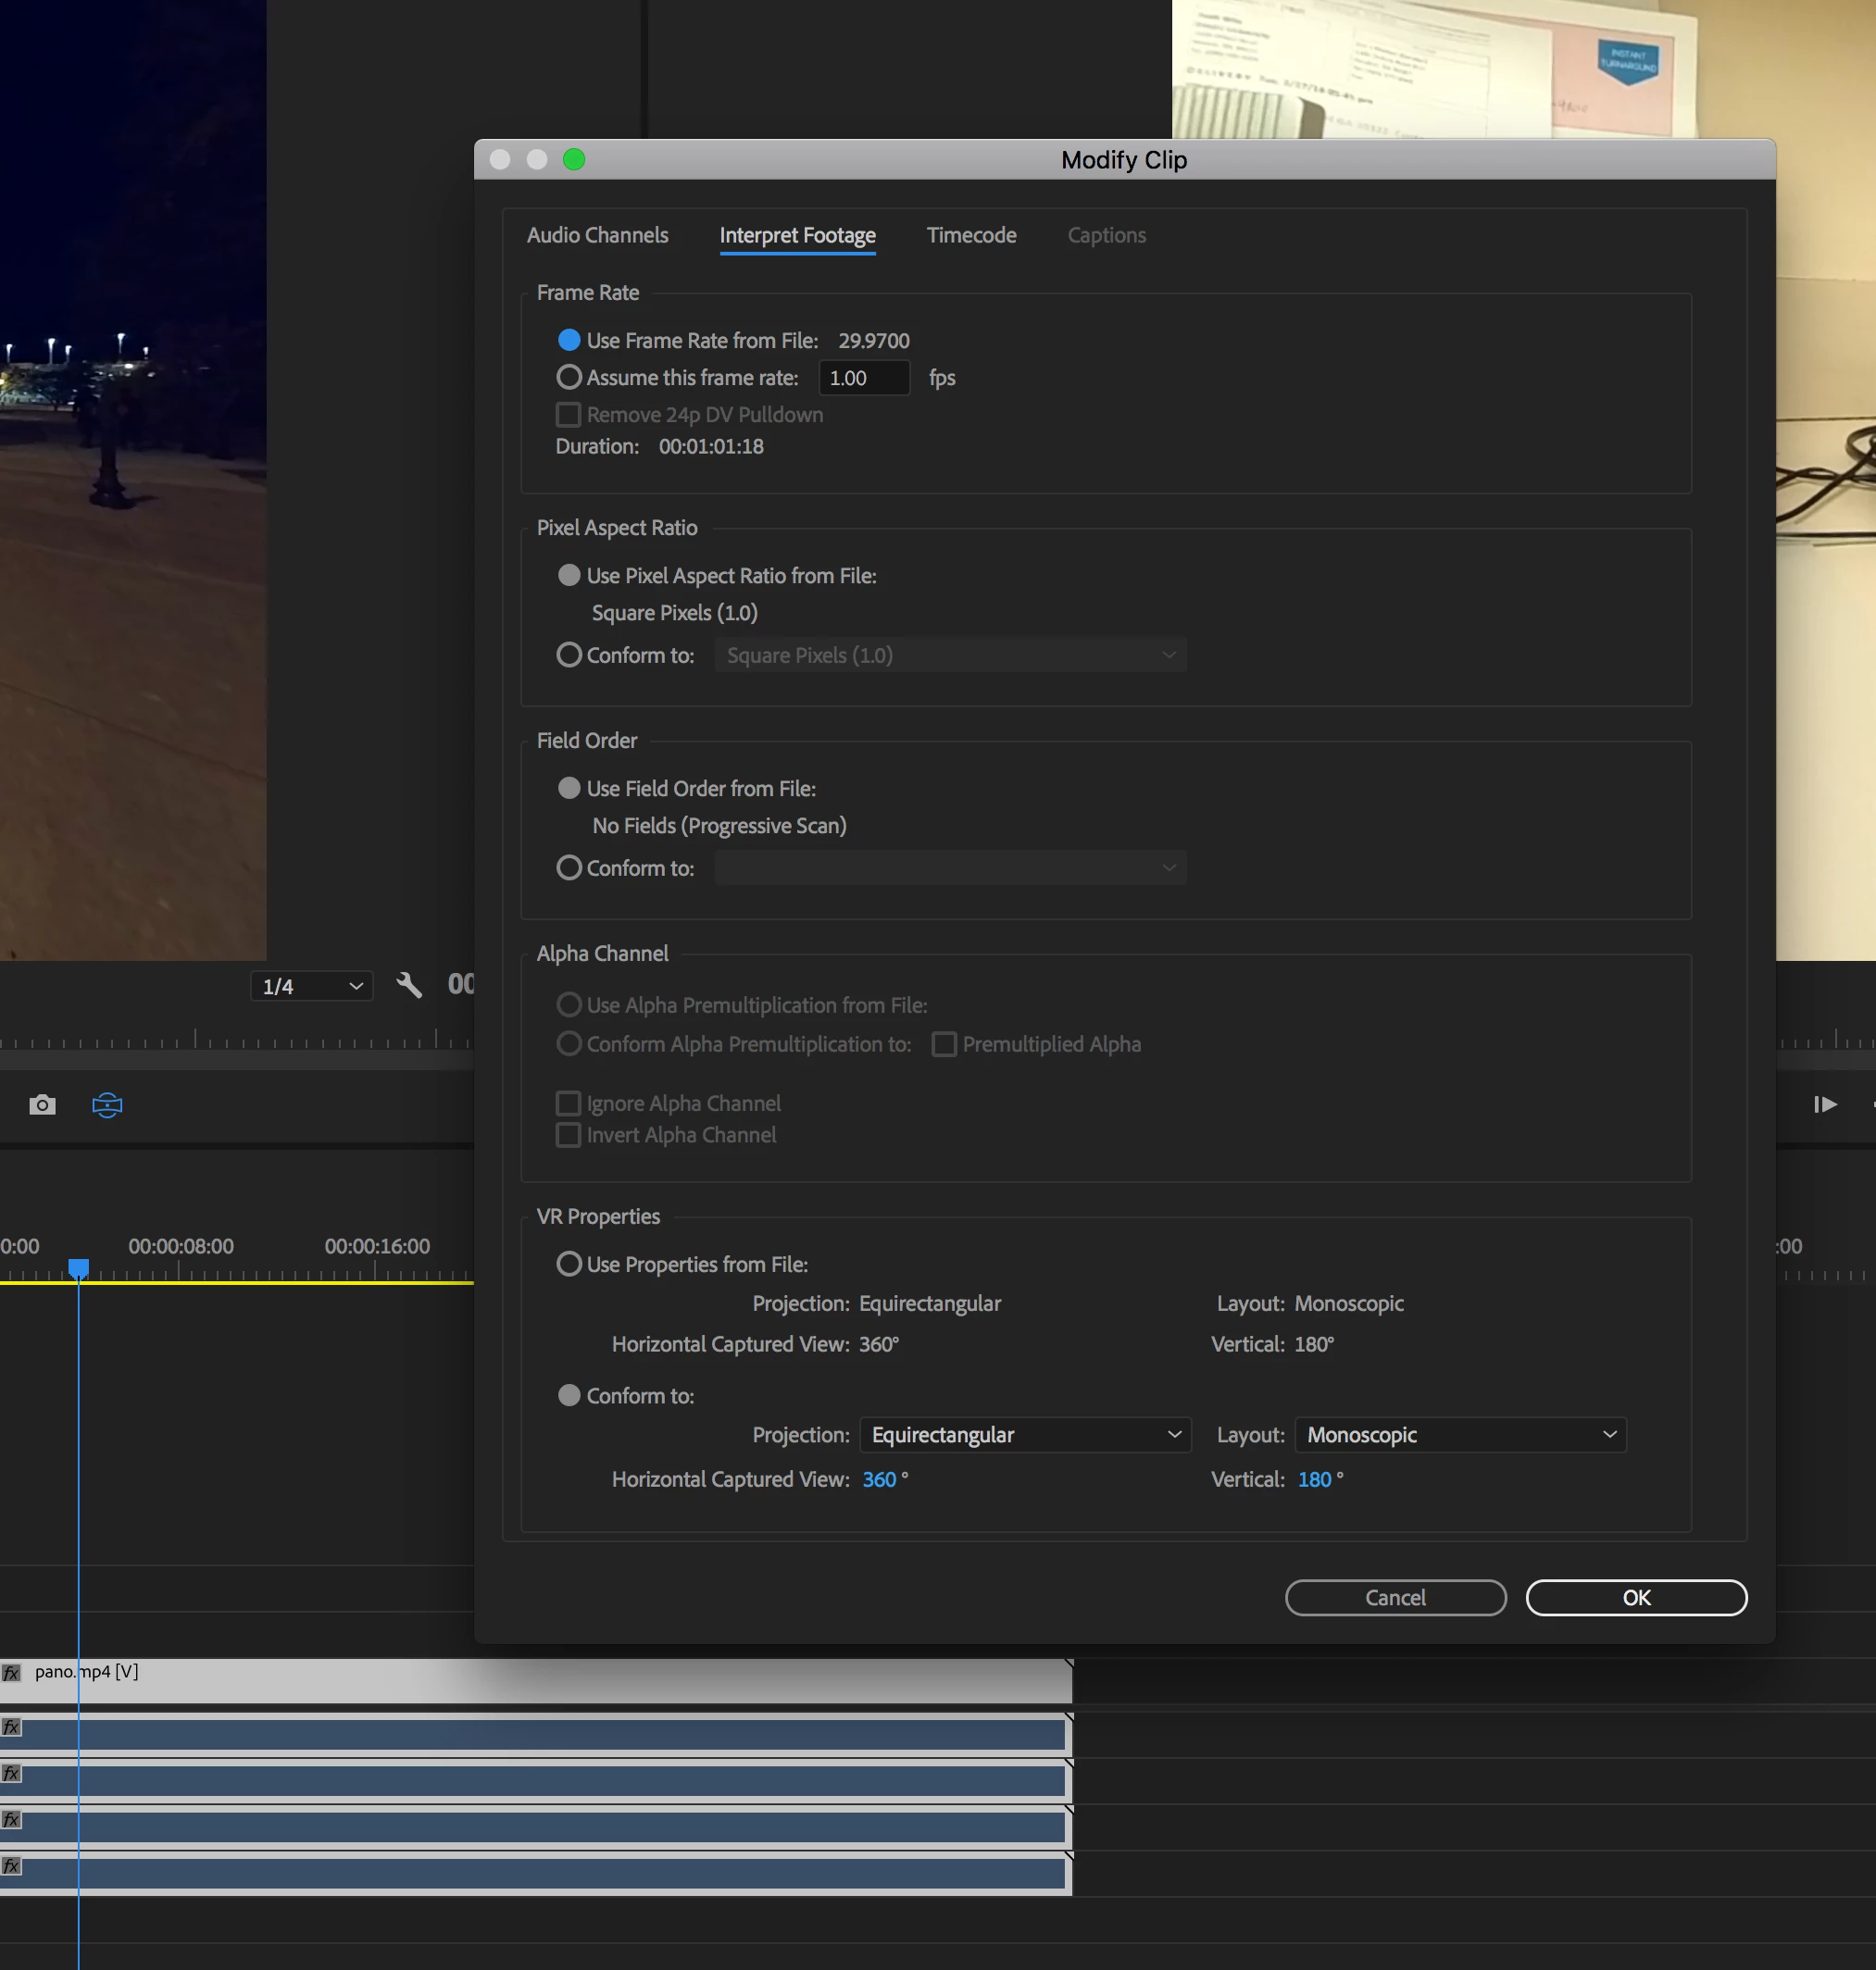This screenshot has width=1876, height=1970.
Task: Open the Projection Equirectangular dropdown
Action: pyautogui.click(x=1025, y=1435)
